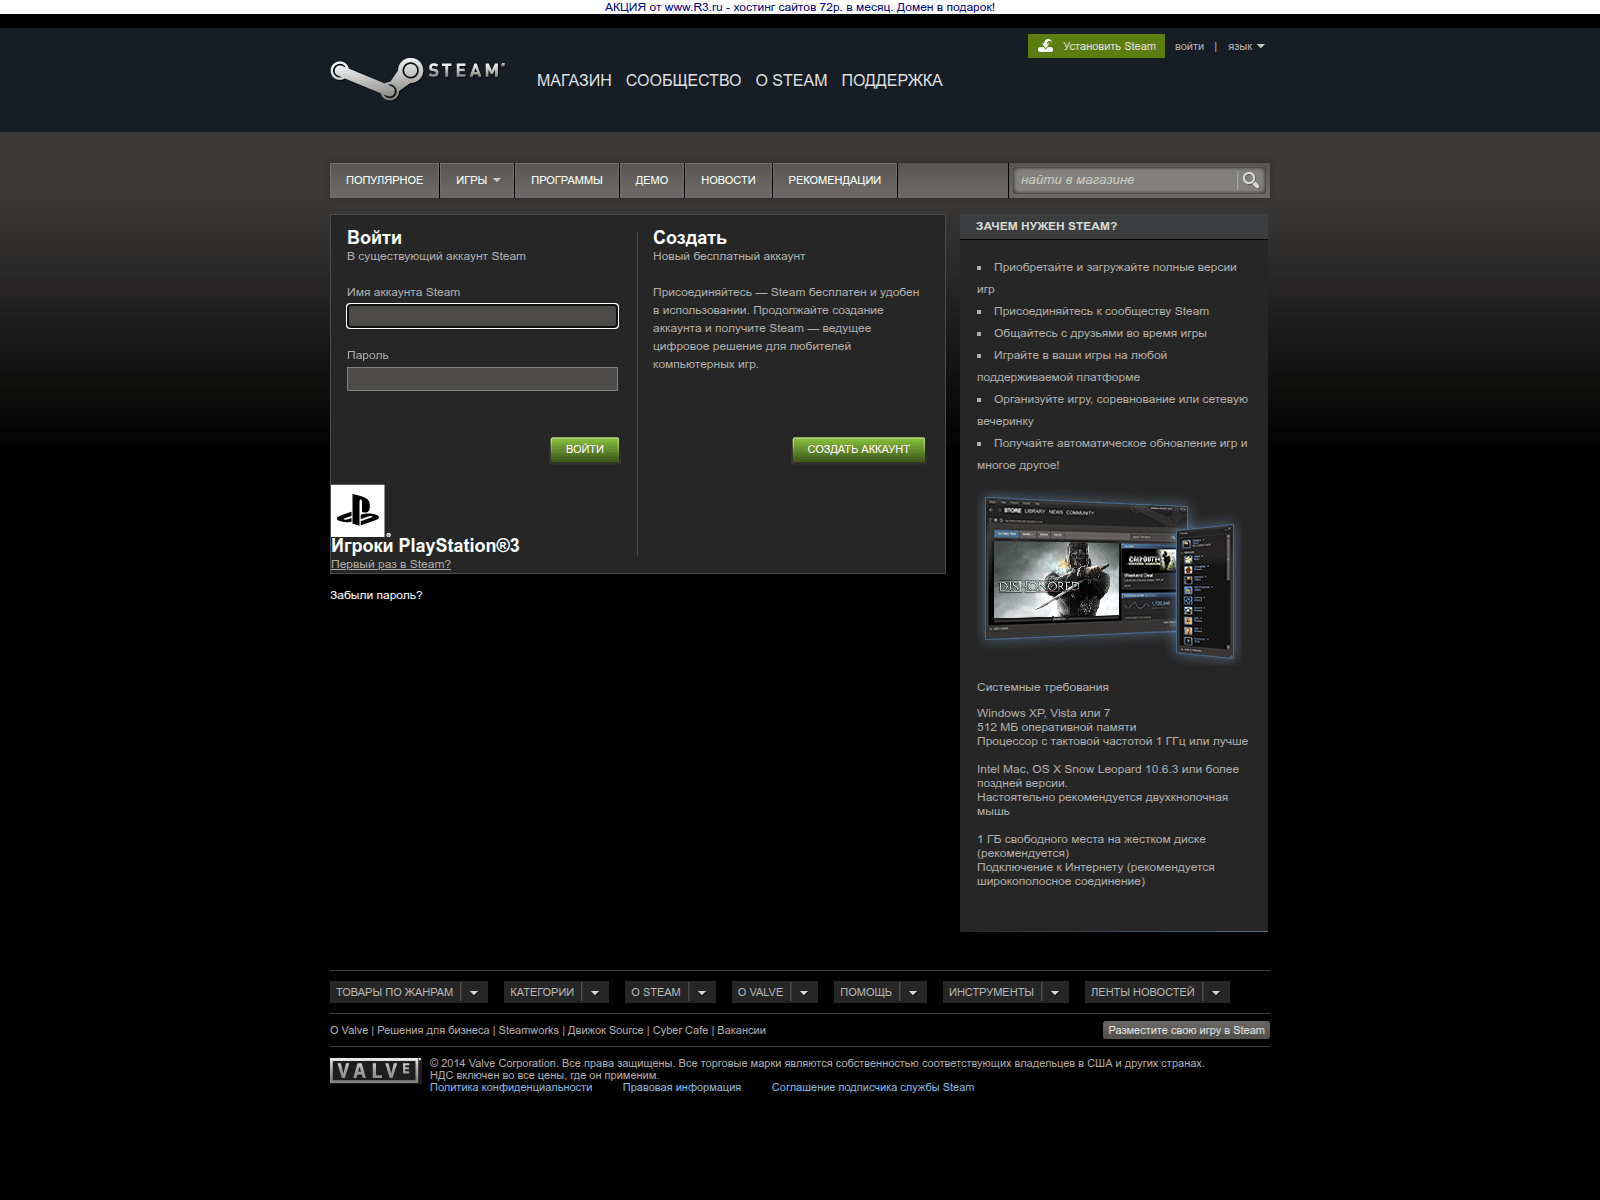Viewport: 1600px width, 1200px height.
Task: Click the PlayStation logo icon
Action: [358, 511]
